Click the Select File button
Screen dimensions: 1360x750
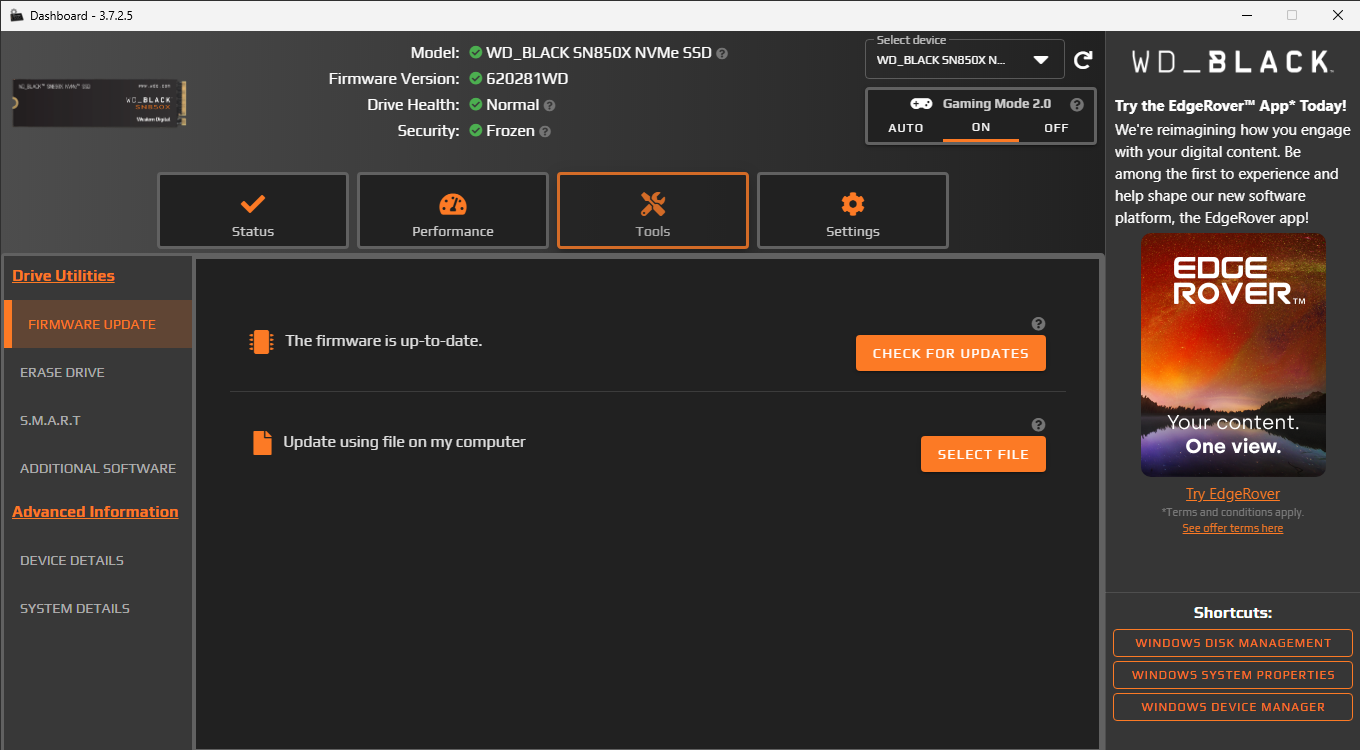tap(983, 454)
